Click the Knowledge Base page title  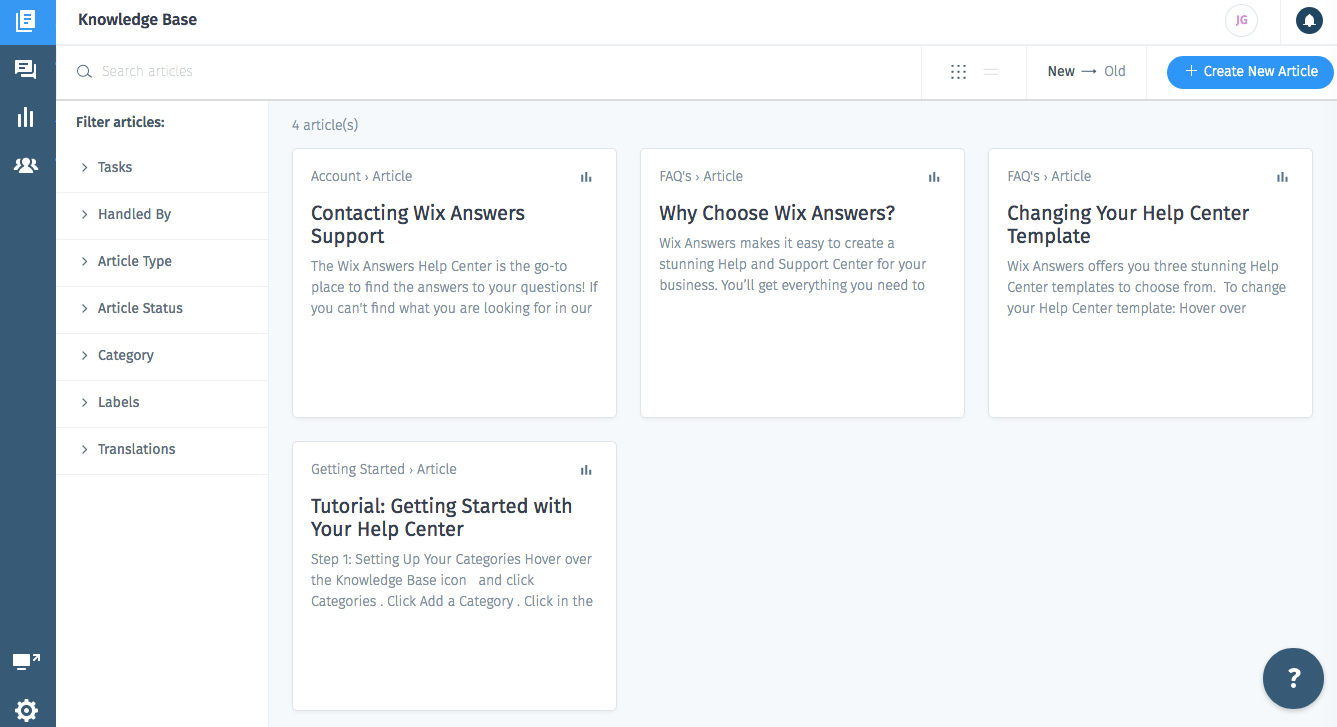click(x=137, y=20)
